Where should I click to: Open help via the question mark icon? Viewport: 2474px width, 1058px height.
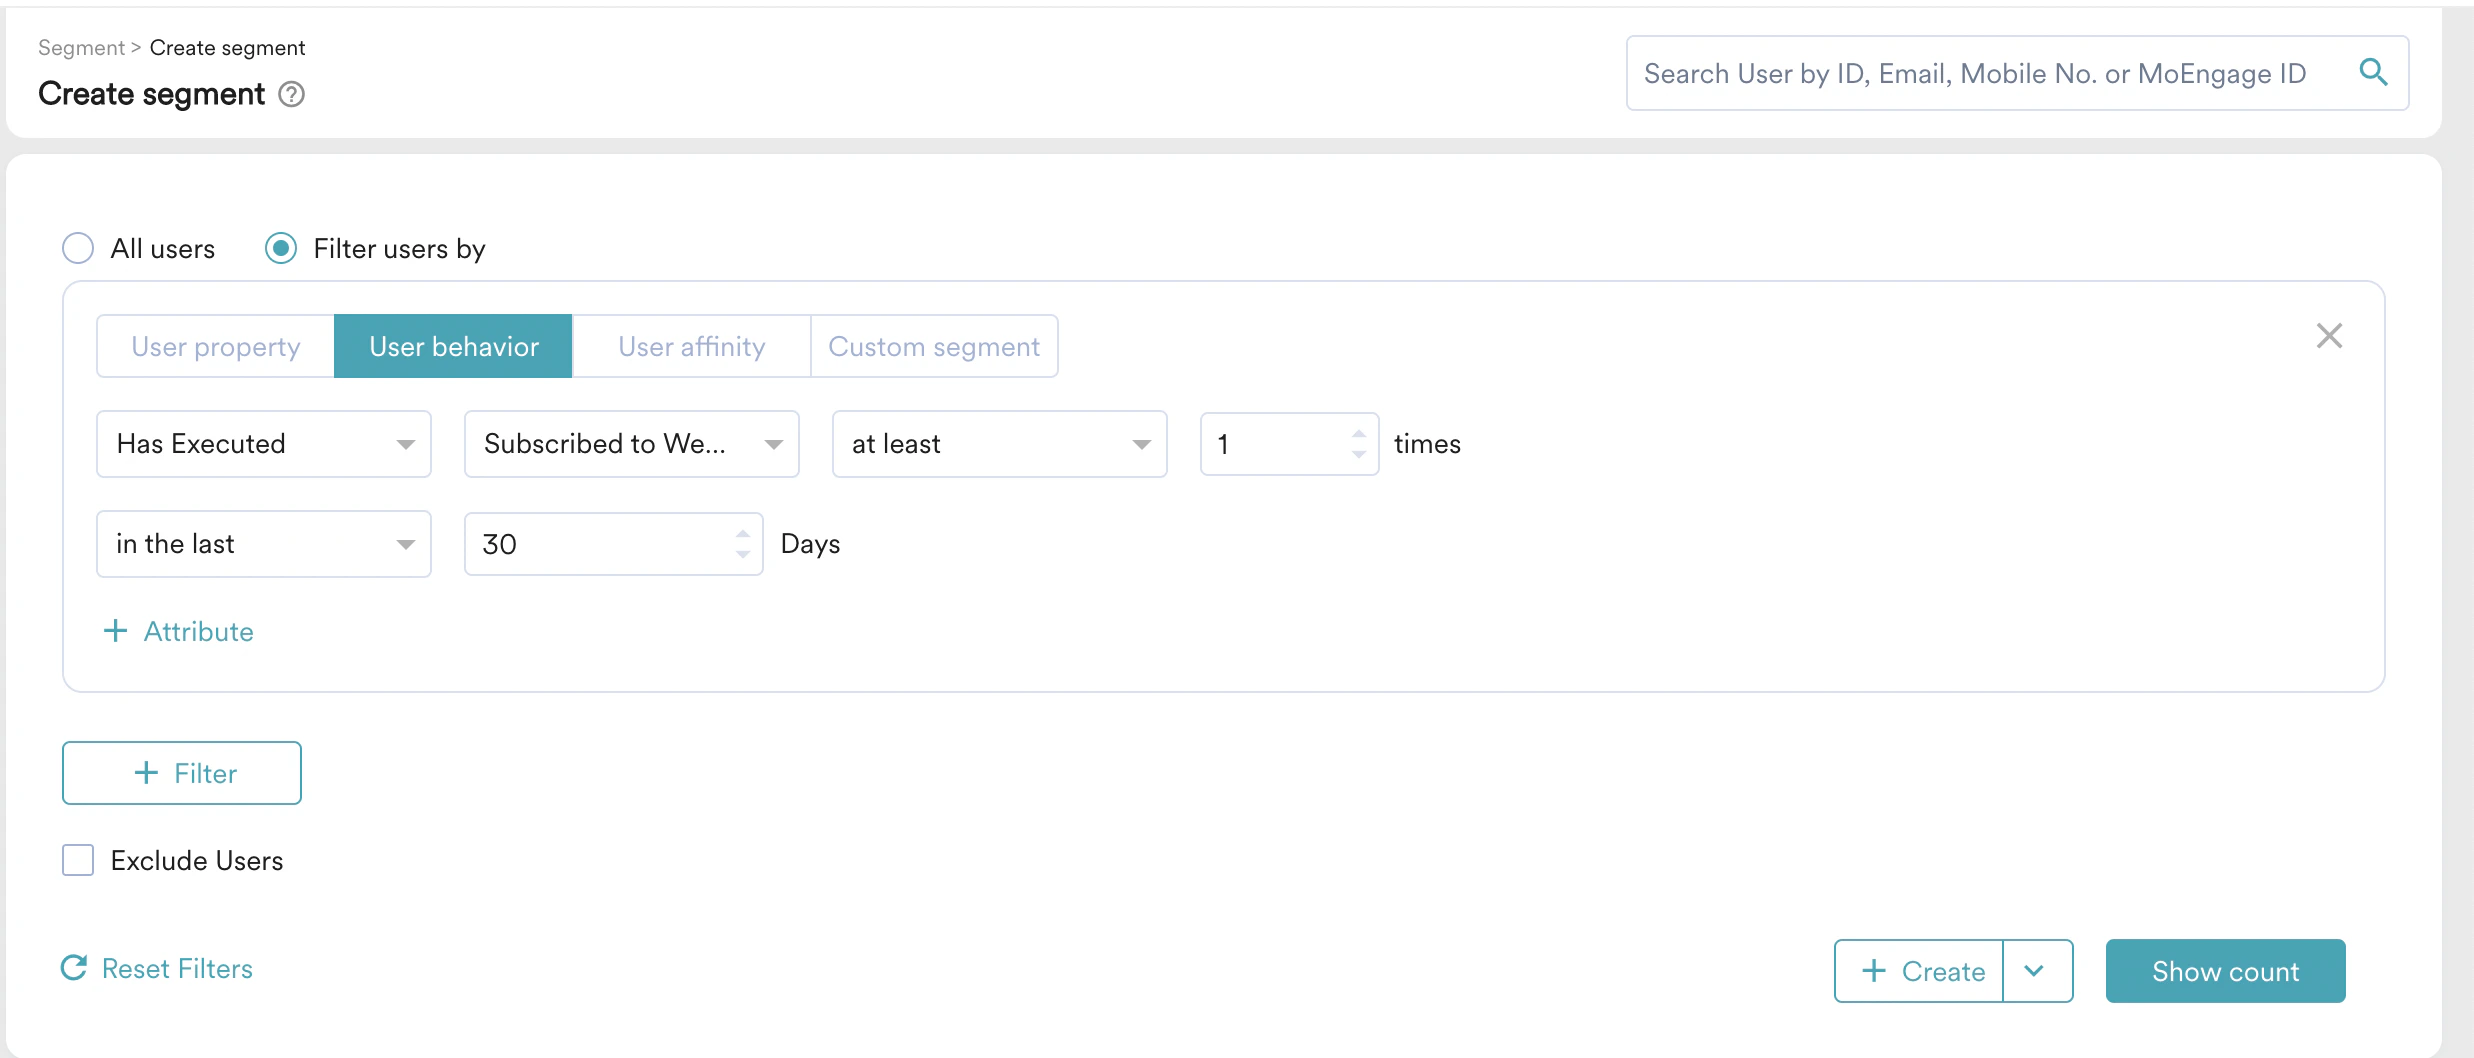(290, 95)
